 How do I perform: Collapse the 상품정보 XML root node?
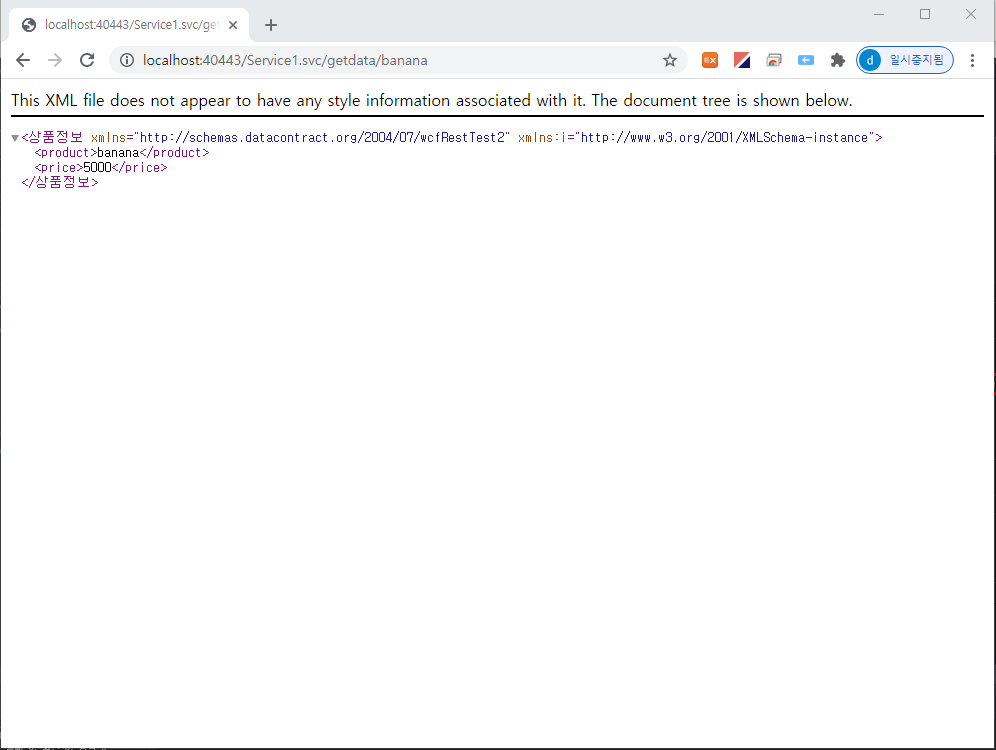[x=15, y=138]
